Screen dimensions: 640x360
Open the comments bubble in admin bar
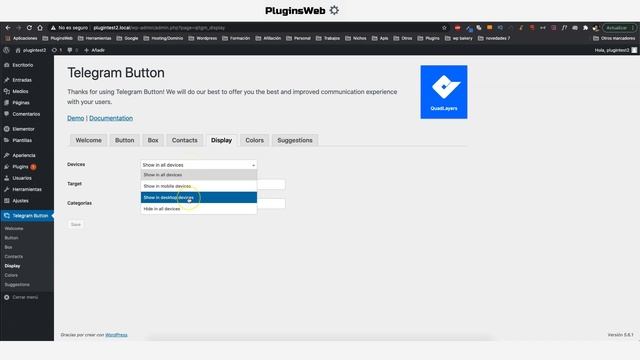(x=72, y=50)
